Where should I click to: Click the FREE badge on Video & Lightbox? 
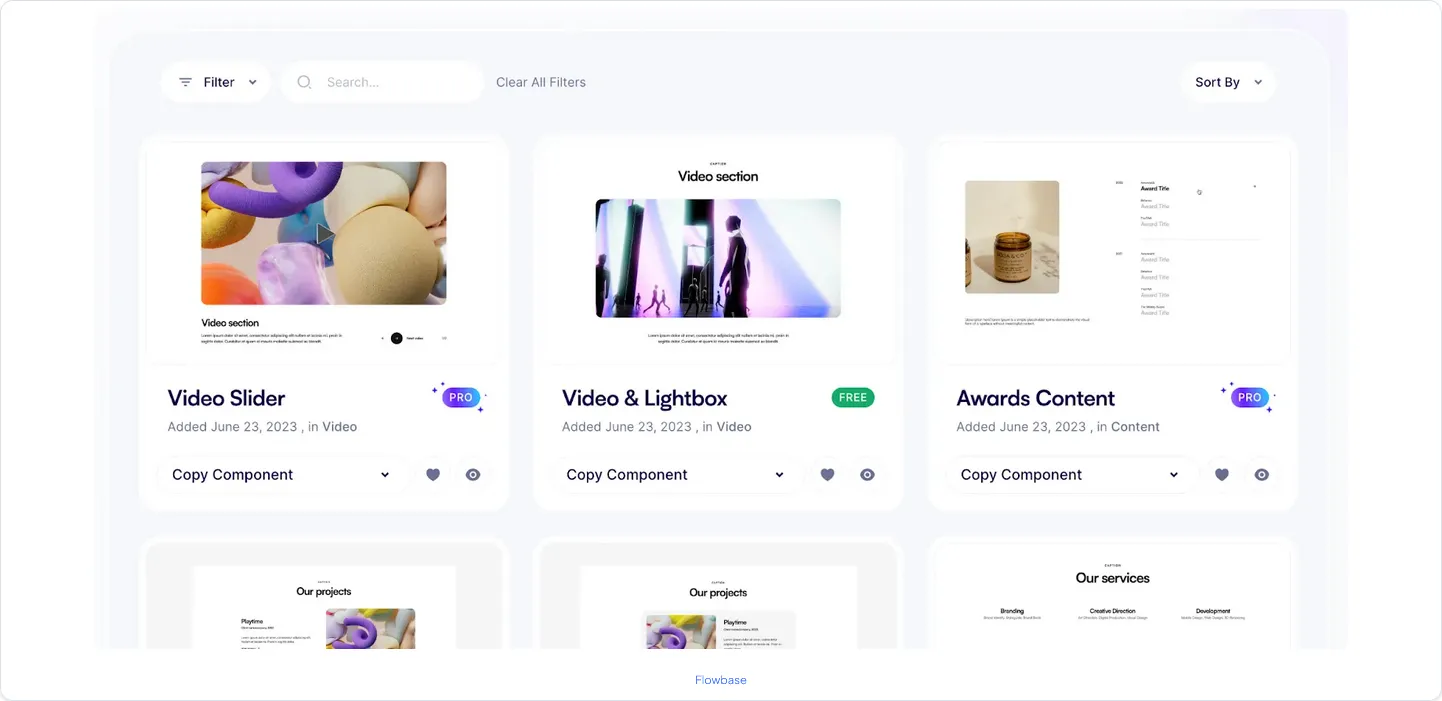[853, 397]
